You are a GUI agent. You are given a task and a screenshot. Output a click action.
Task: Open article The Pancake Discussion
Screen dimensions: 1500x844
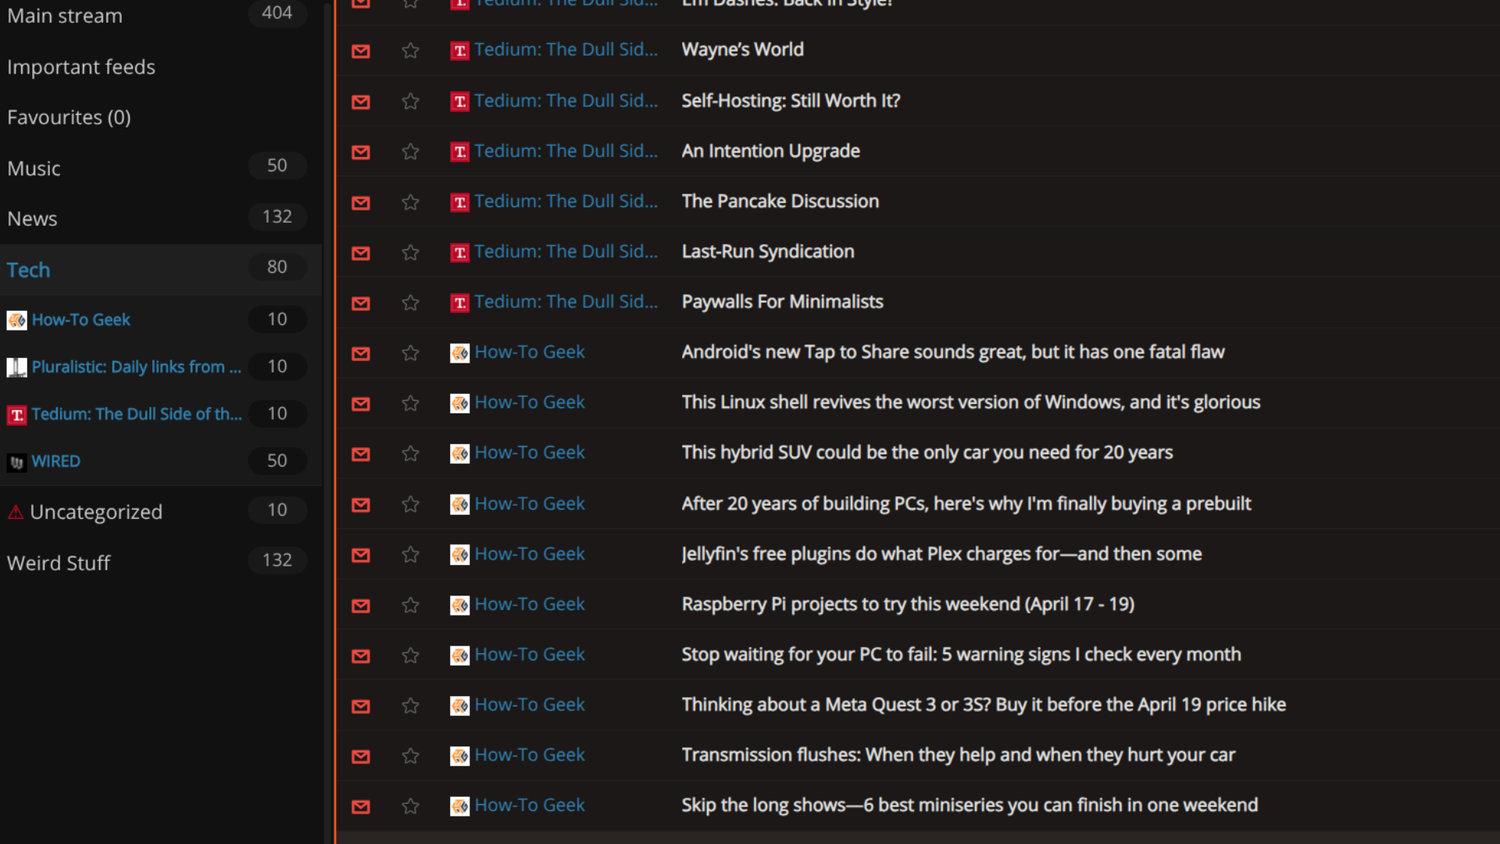[x=780, y=201]
